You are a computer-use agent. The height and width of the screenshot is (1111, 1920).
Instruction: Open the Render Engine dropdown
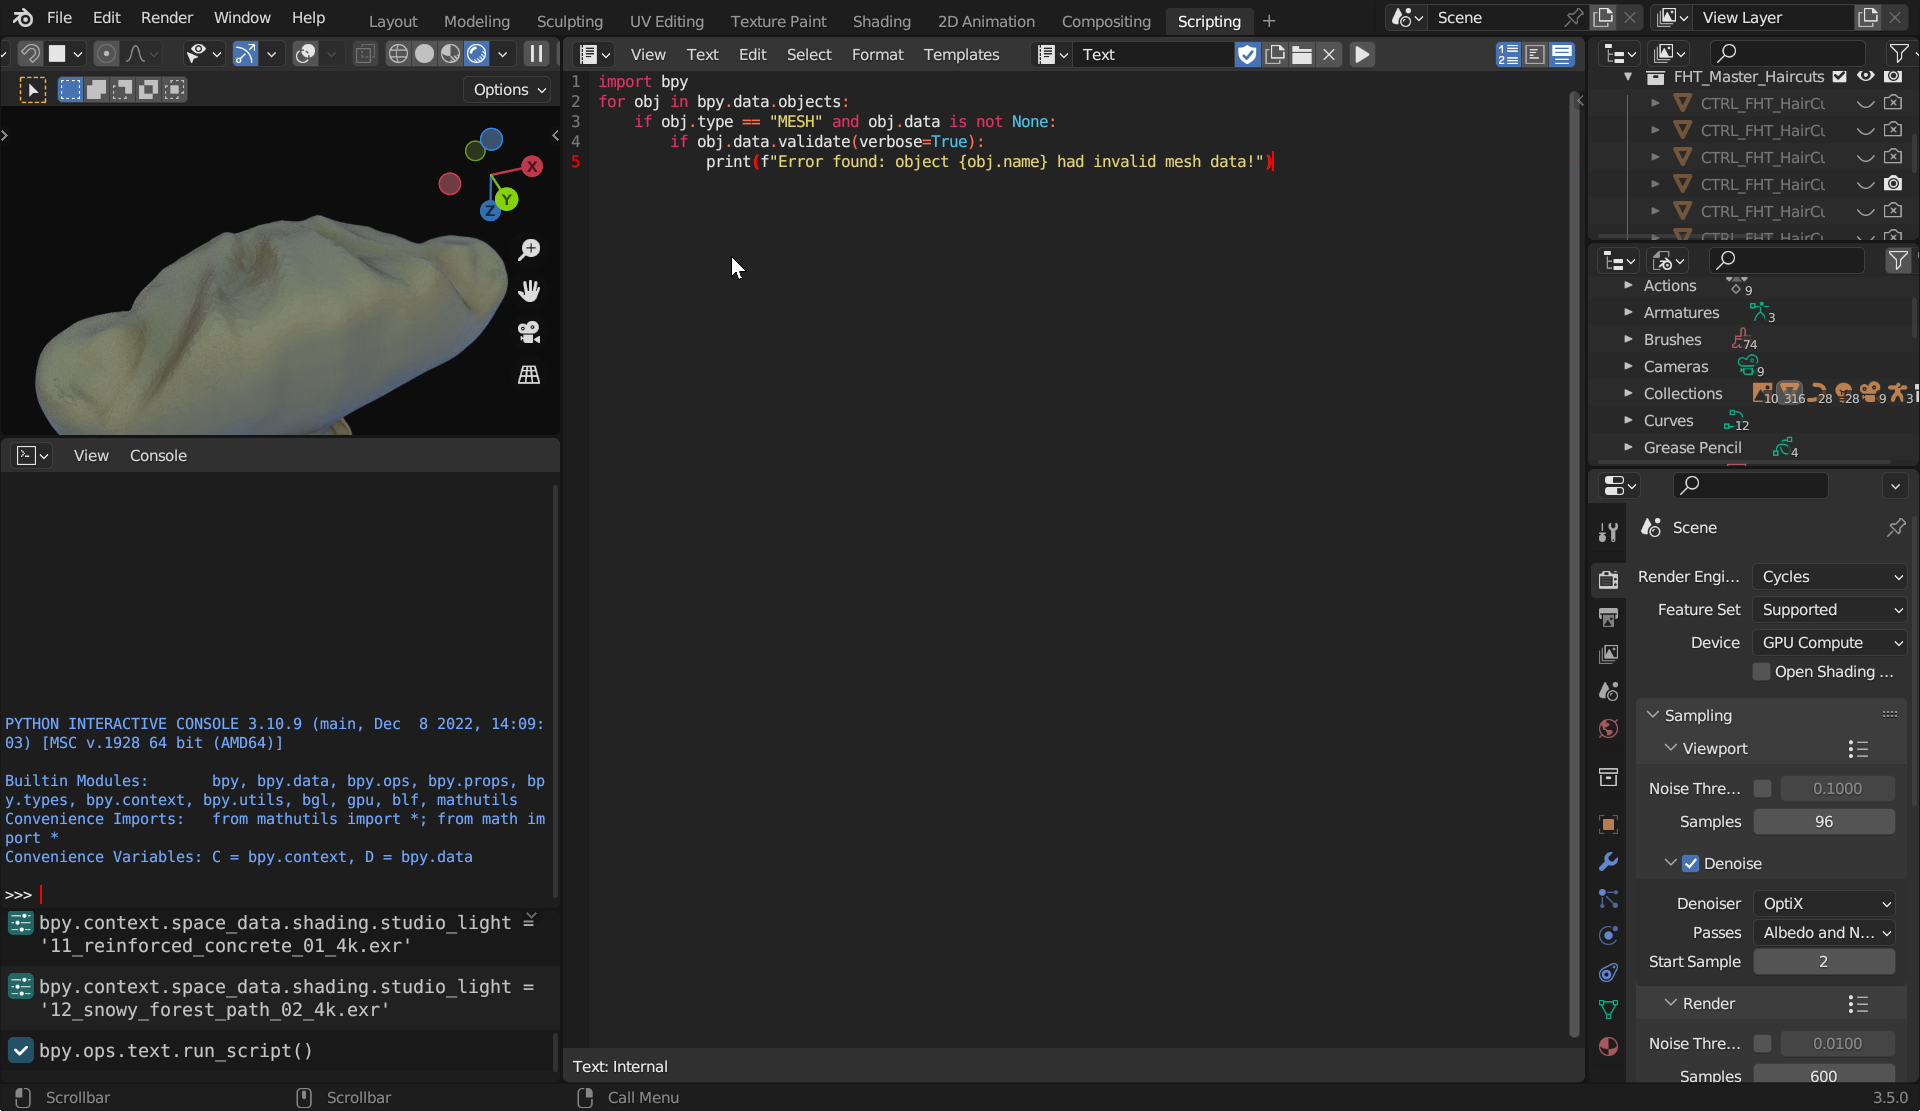click(x=1830, y=577)
